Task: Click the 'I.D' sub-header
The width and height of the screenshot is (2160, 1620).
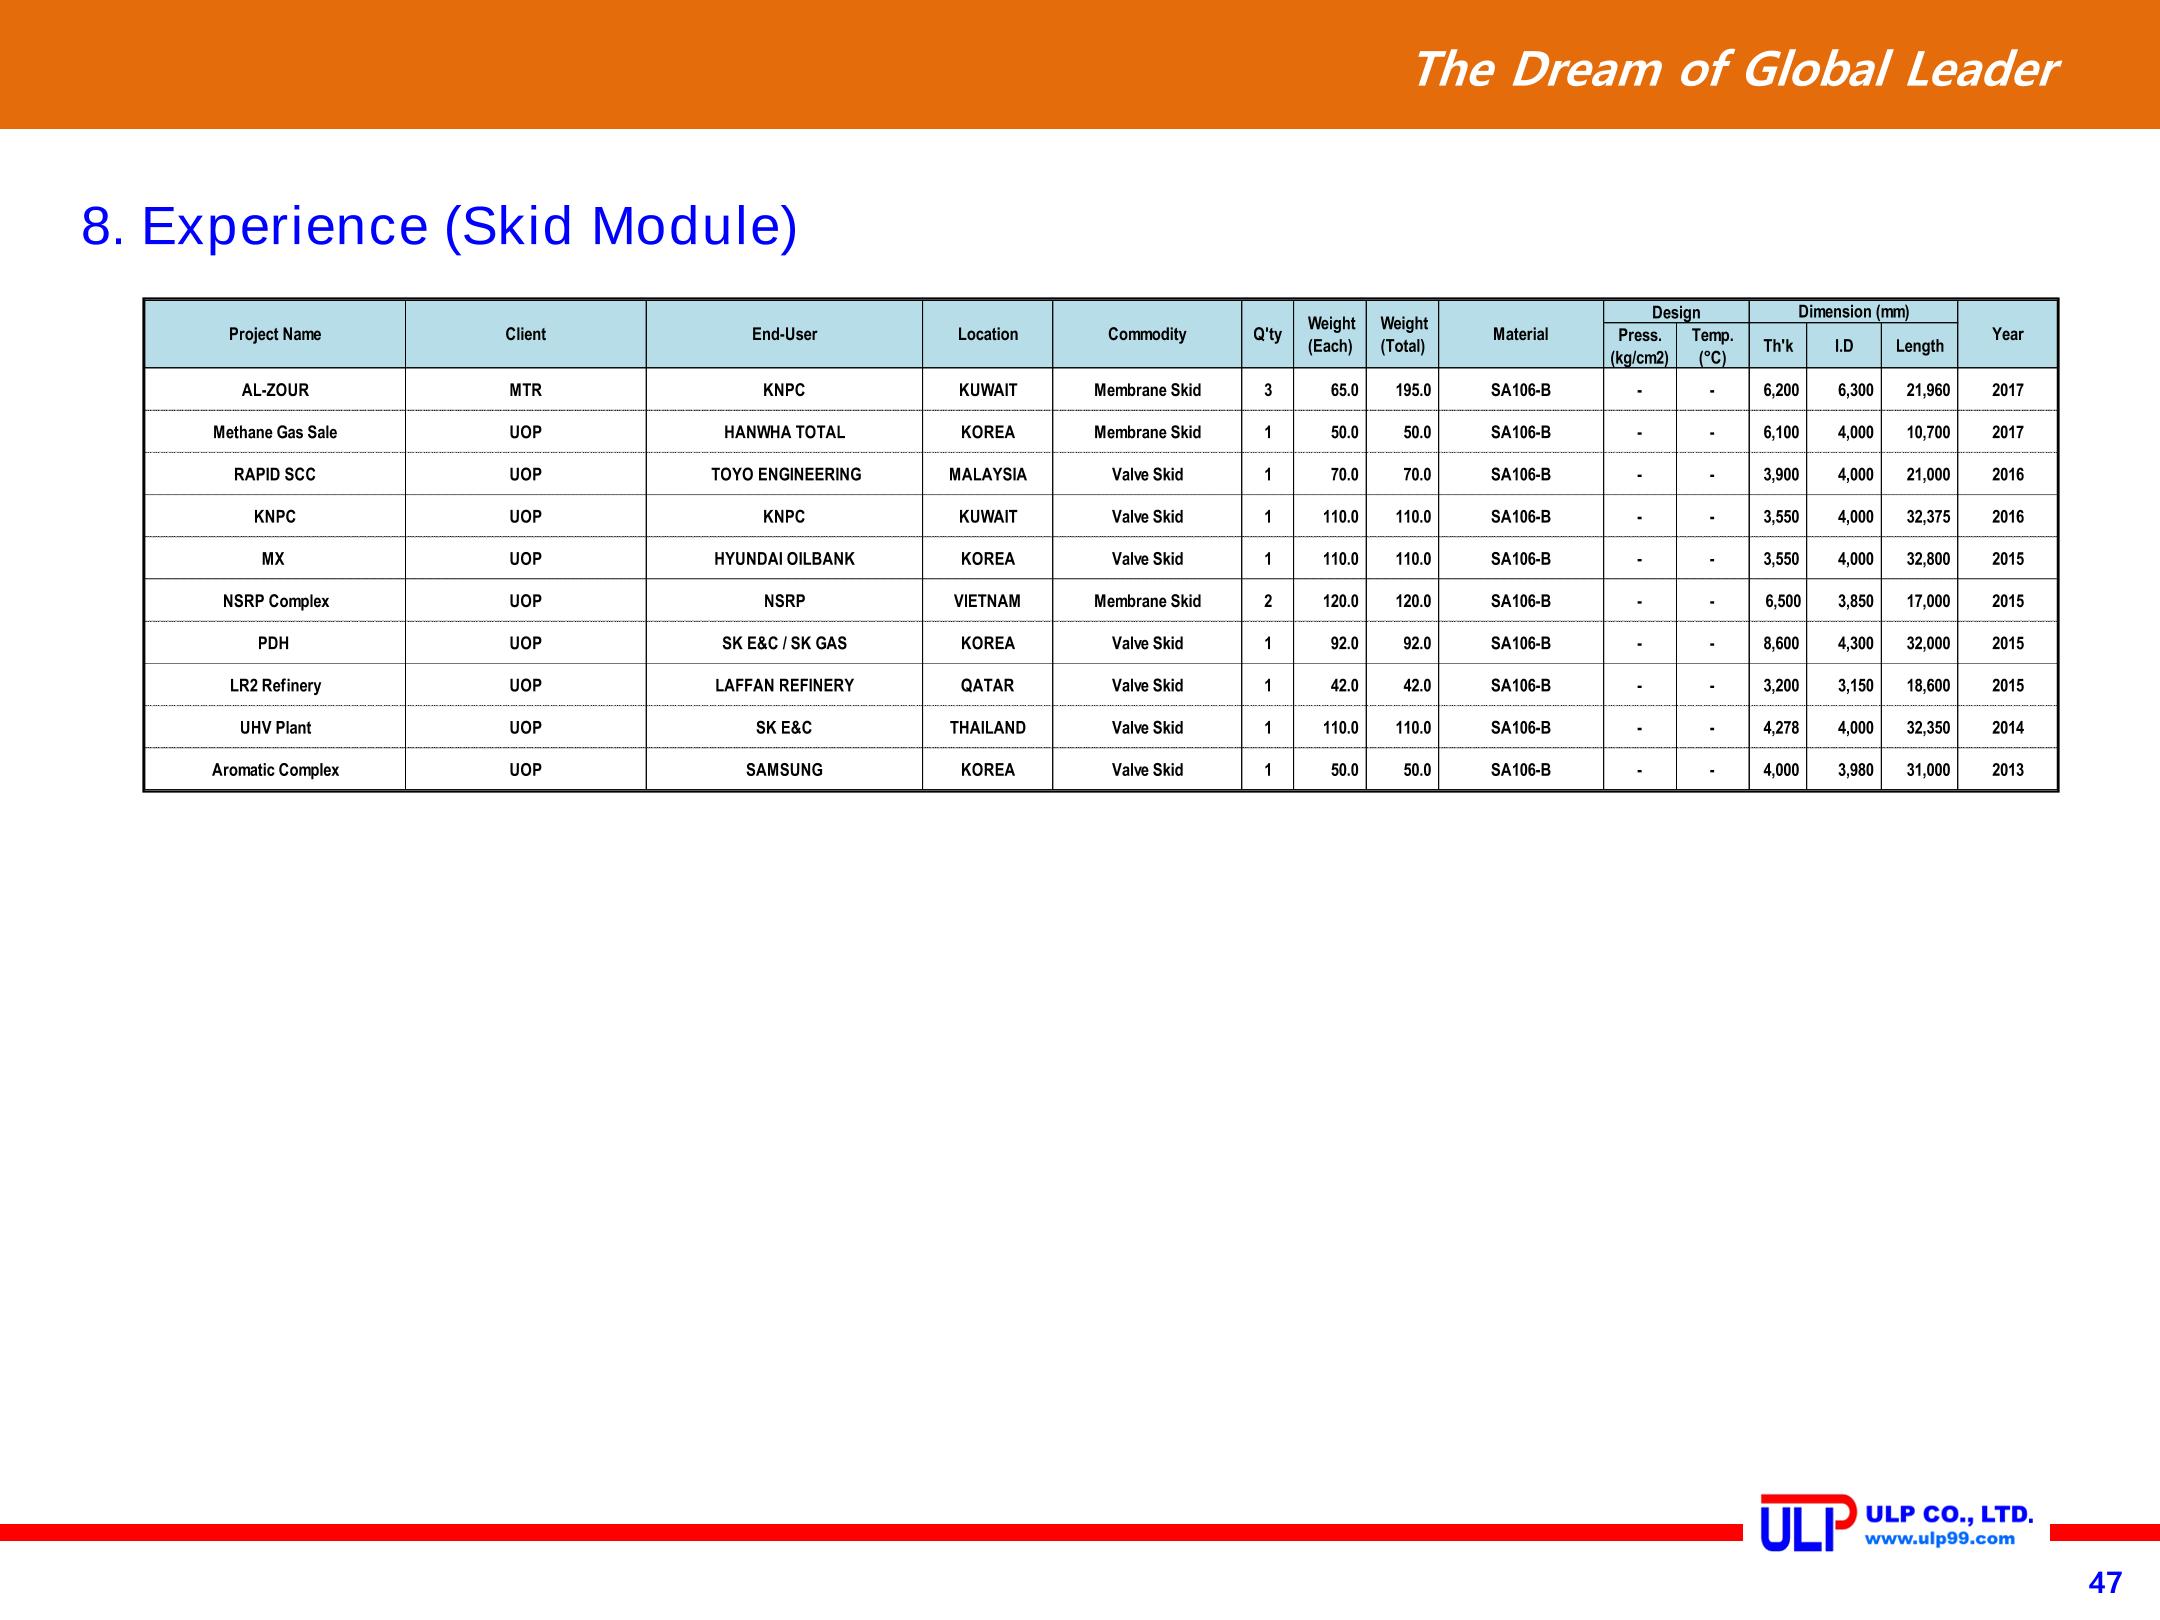Action: pos(1843,346)
